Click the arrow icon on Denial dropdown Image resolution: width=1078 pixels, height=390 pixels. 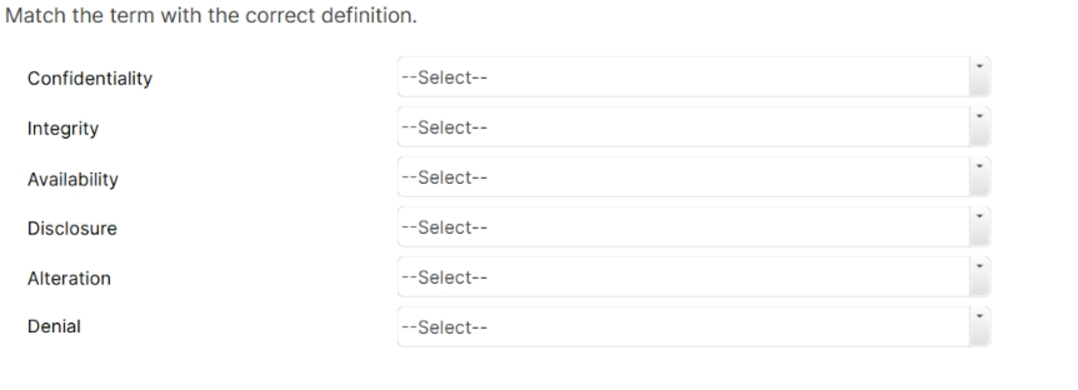click(x=980, y=316)
